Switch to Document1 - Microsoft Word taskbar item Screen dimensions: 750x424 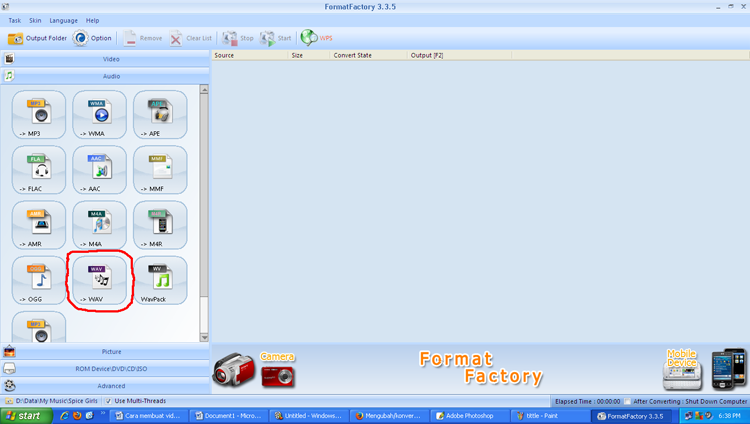[x=229, y=416]
